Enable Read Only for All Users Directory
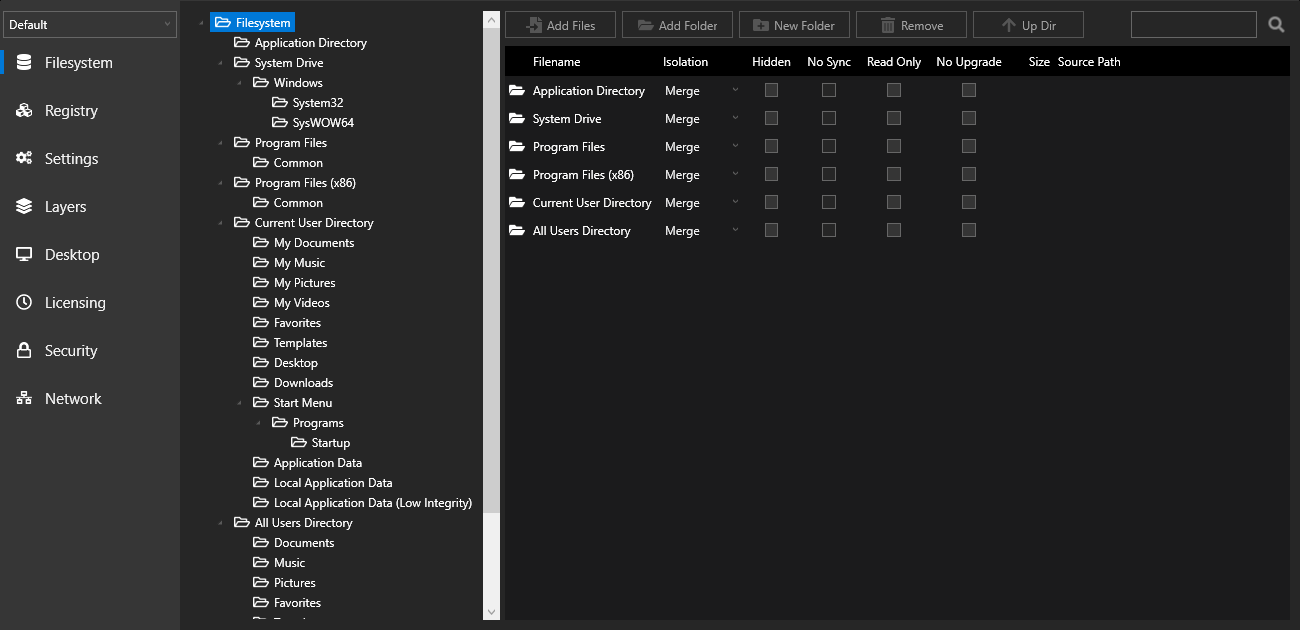 tap(894, 230)
